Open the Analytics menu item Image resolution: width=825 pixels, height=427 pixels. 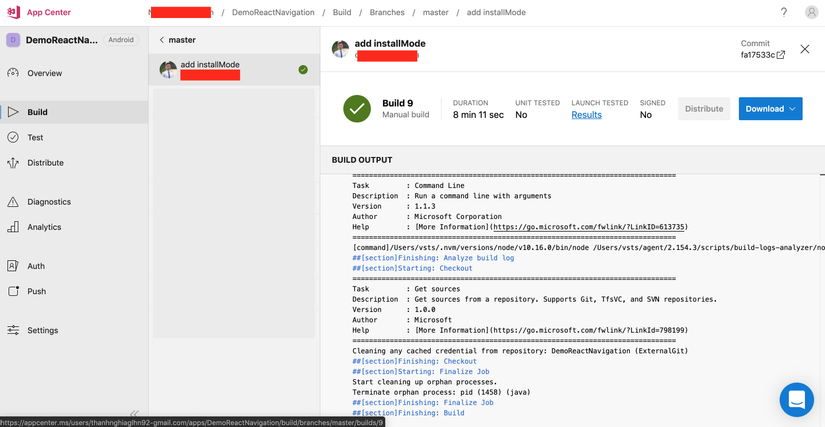(74, 227)
